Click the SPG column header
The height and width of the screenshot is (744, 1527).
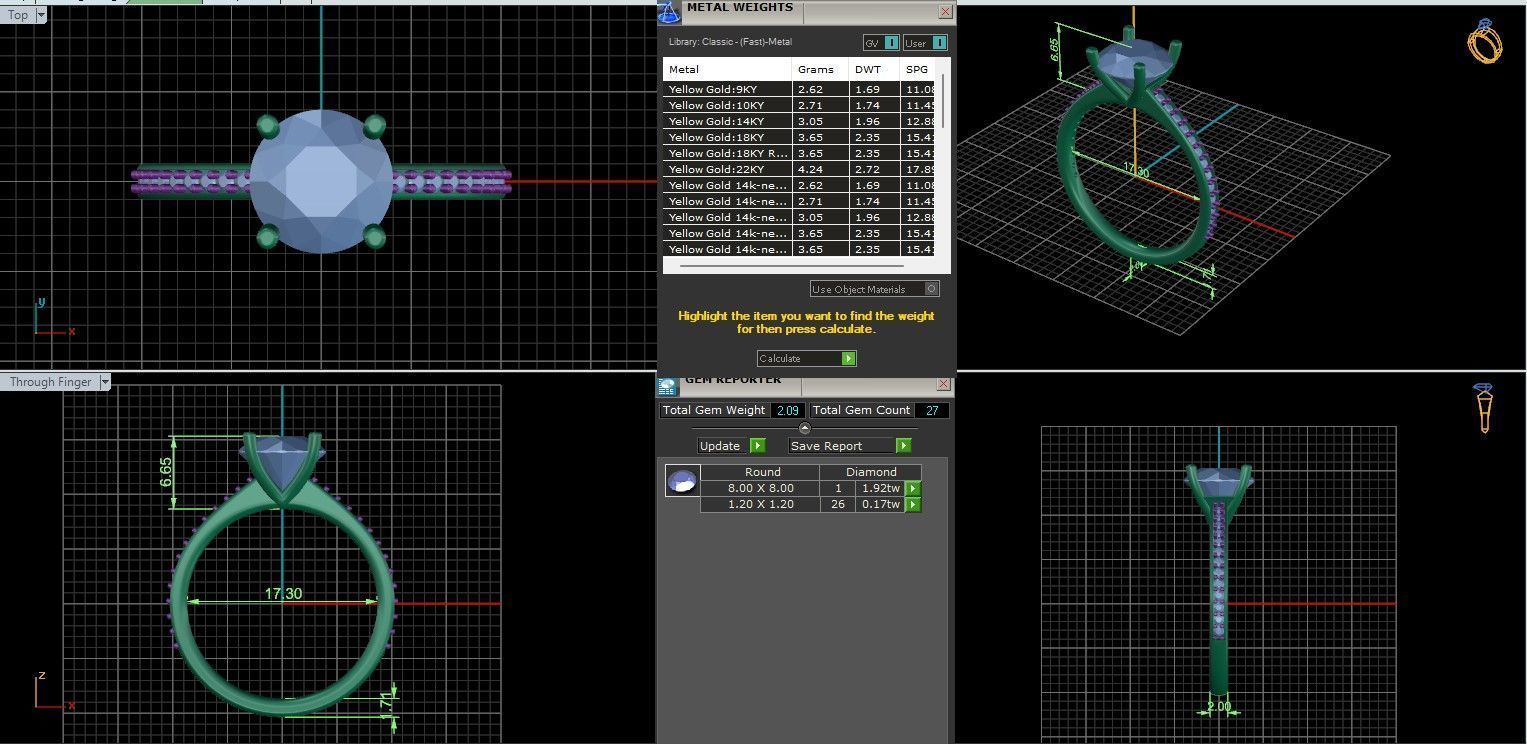tap(917, 70)
